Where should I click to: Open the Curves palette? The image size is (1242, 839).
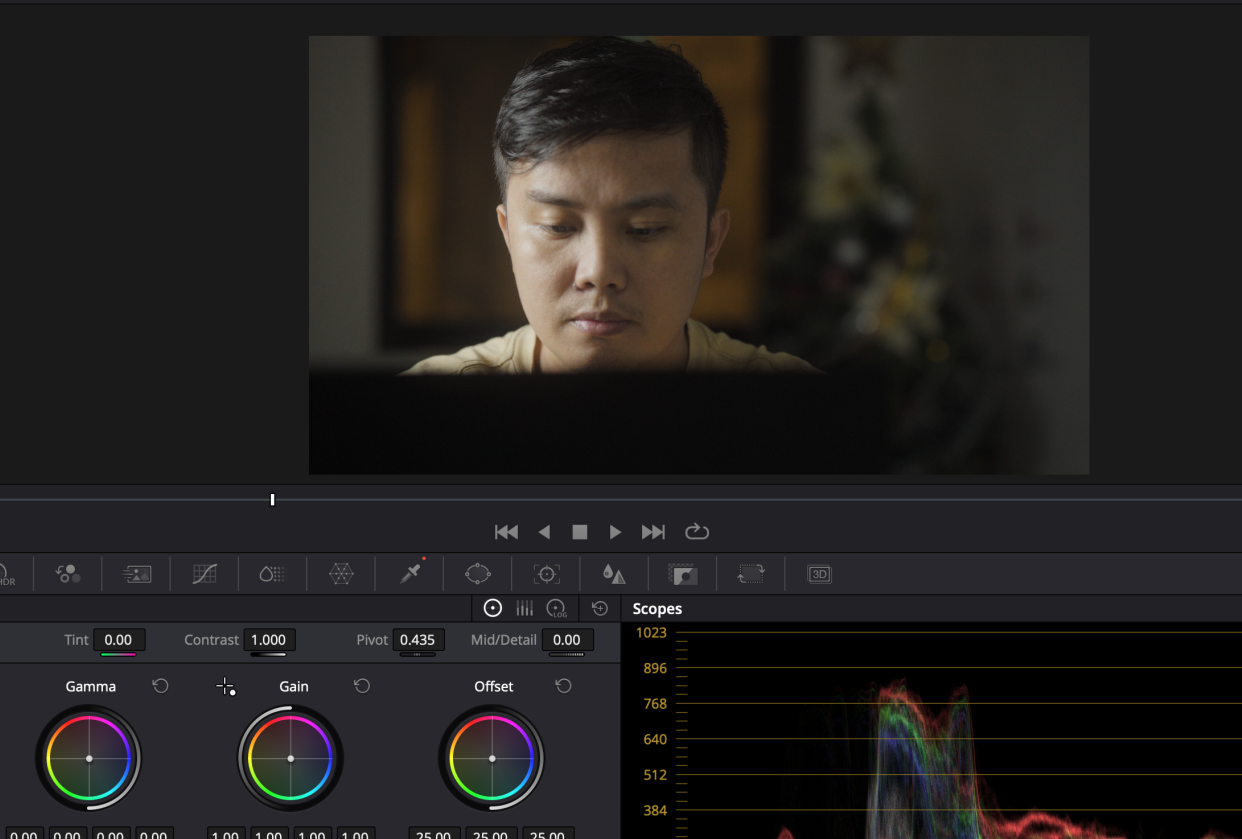pyautogui.click(x=204, y=574)
